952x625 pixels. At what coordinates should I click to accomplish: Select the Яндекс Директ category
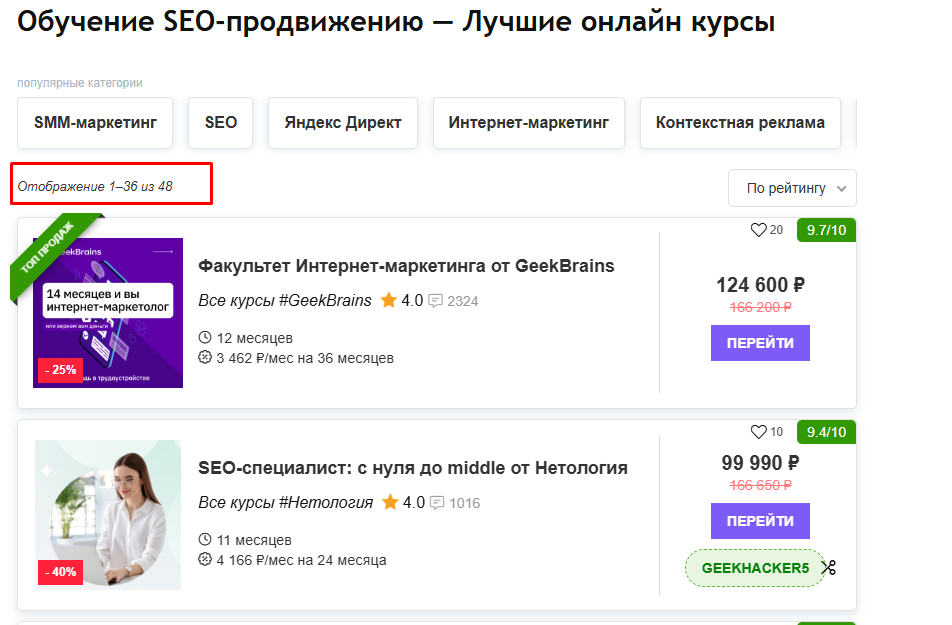click(x=343, y=123)
